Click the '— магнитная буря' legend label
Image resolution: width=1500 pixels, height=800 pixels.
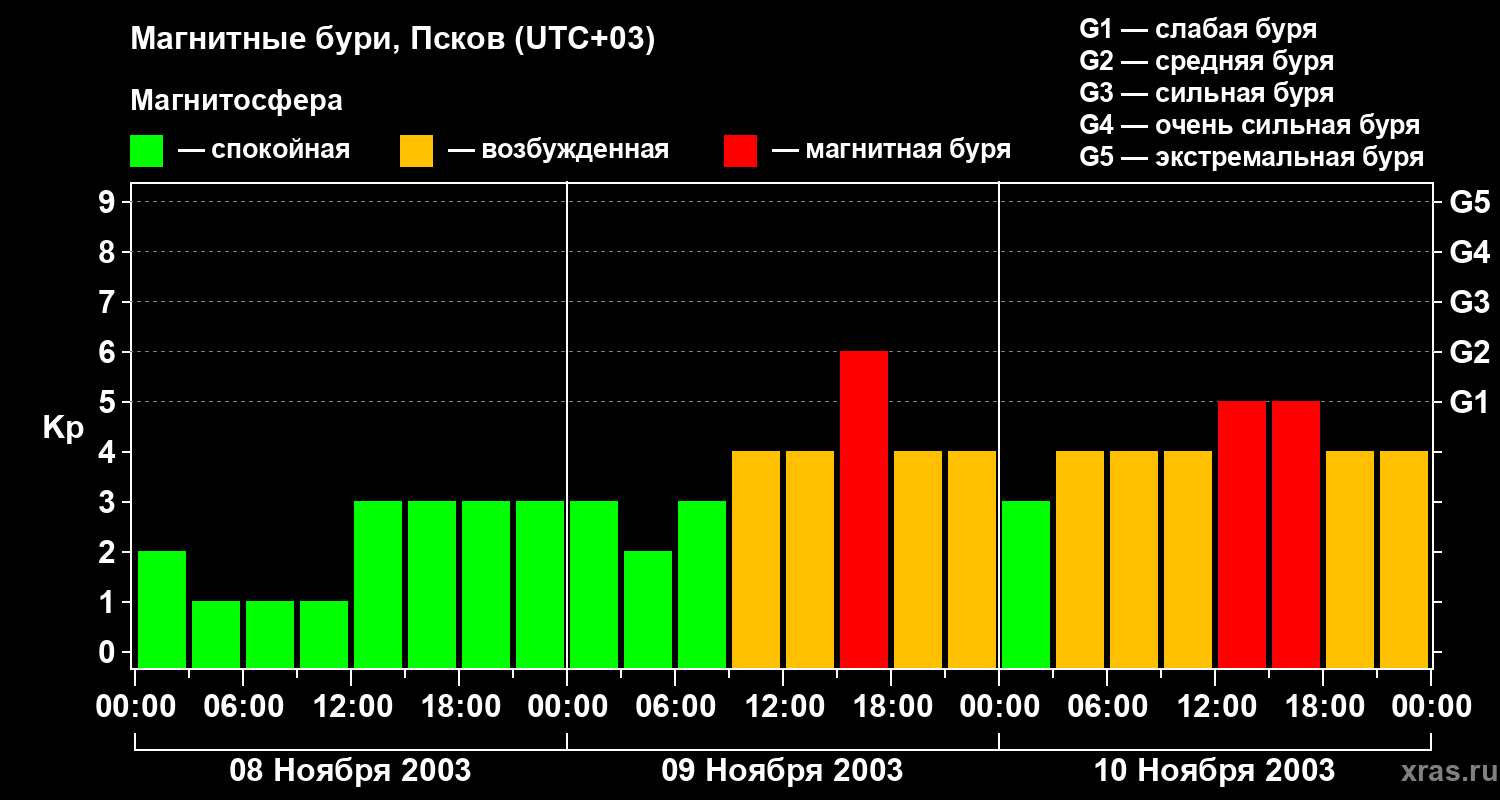(x=891, y=150)
